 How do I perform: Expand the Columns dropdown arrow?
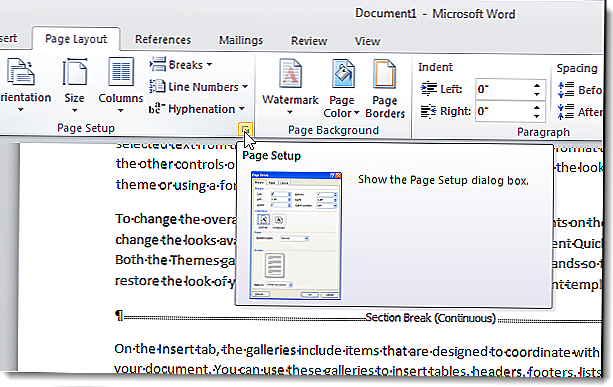coord(120,111)
